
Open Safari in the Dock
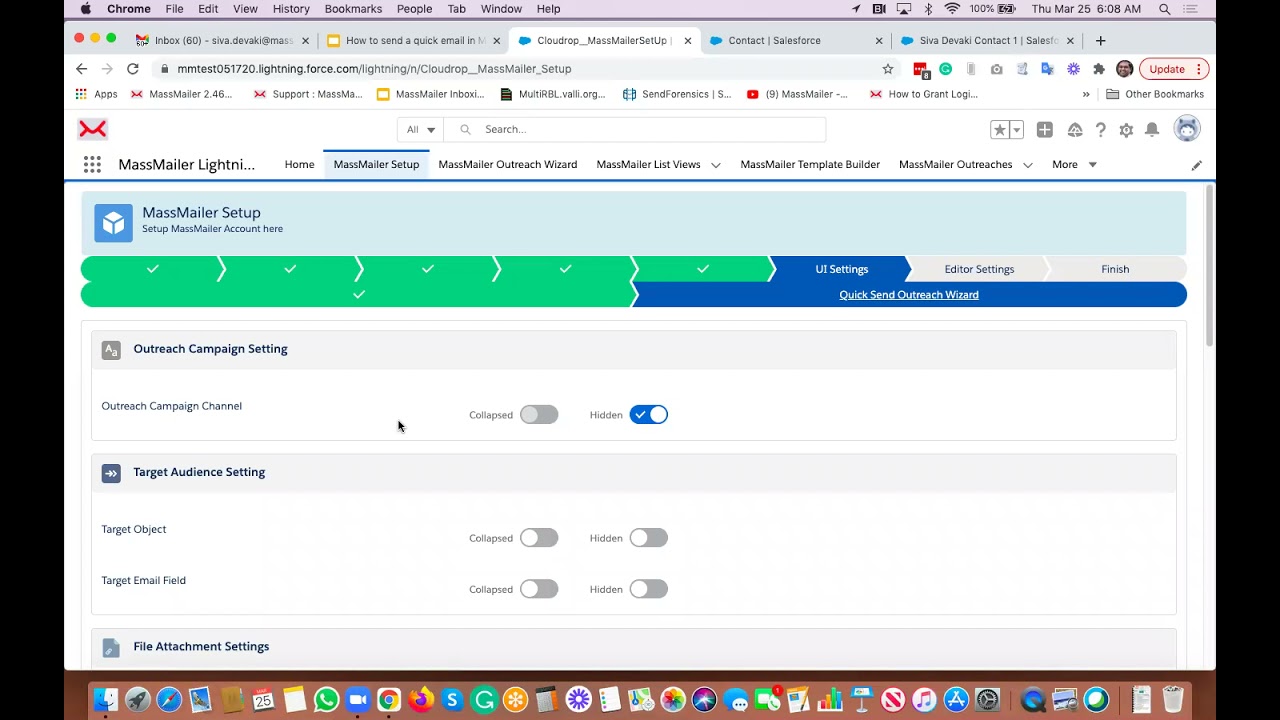[x=169, y=700]
